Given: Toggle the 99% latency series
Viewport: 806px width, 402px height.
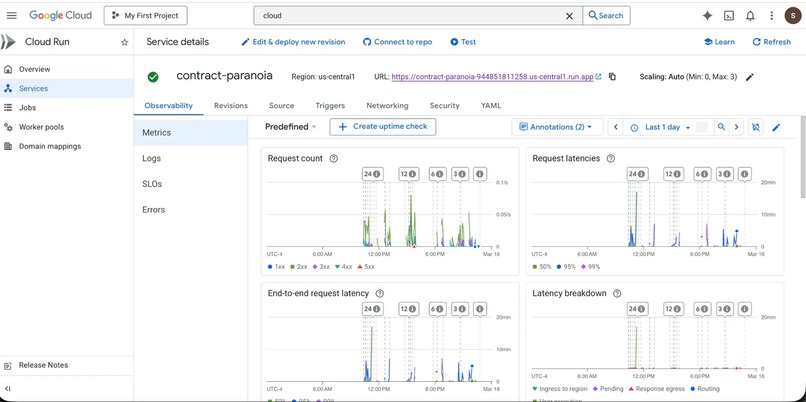Looking at the screenshot, I should click(x=590, y=267).
